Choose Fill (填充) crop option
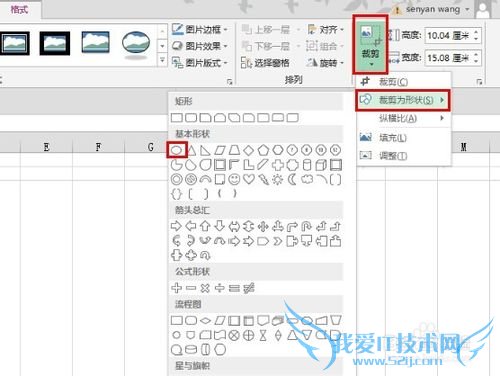This screenshot has width=500, height=376. 404,137
